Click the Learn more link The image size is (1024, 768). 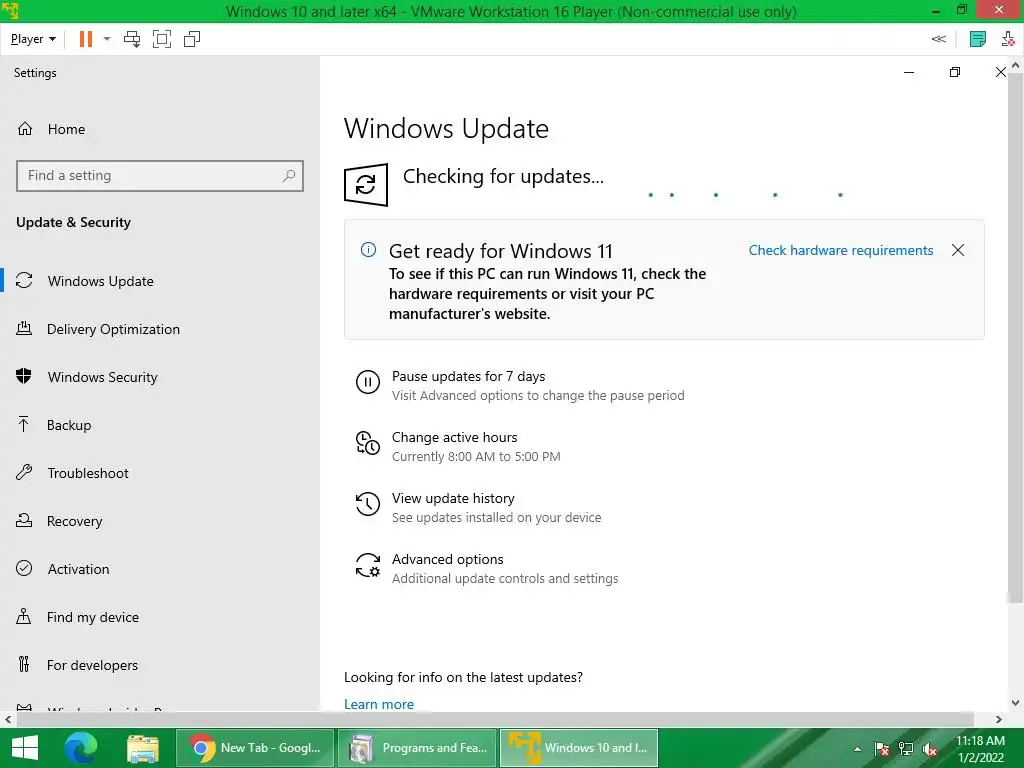pos(379,704)
